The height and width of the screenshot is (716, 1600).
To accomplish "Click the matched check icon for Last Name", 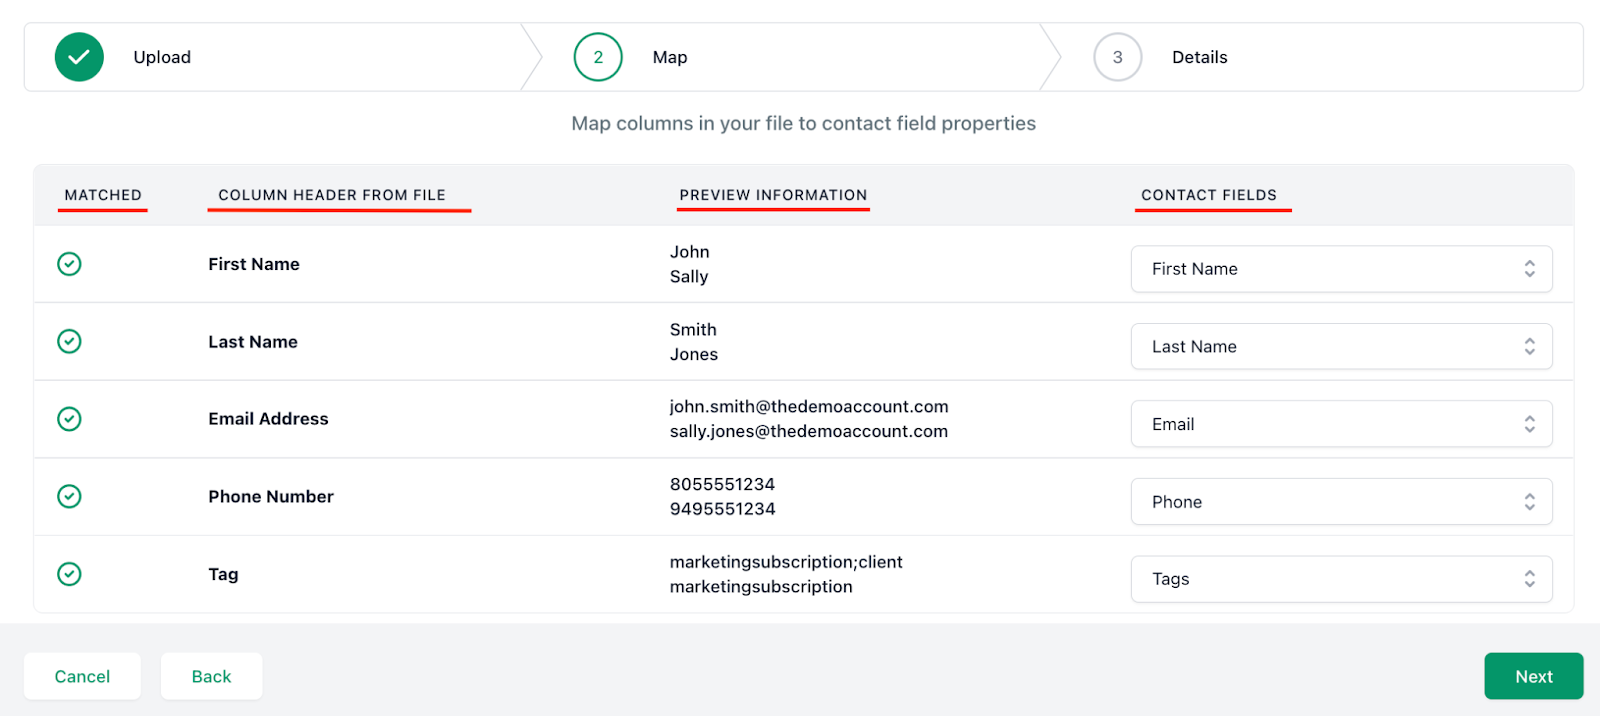I will click(69, 342).
